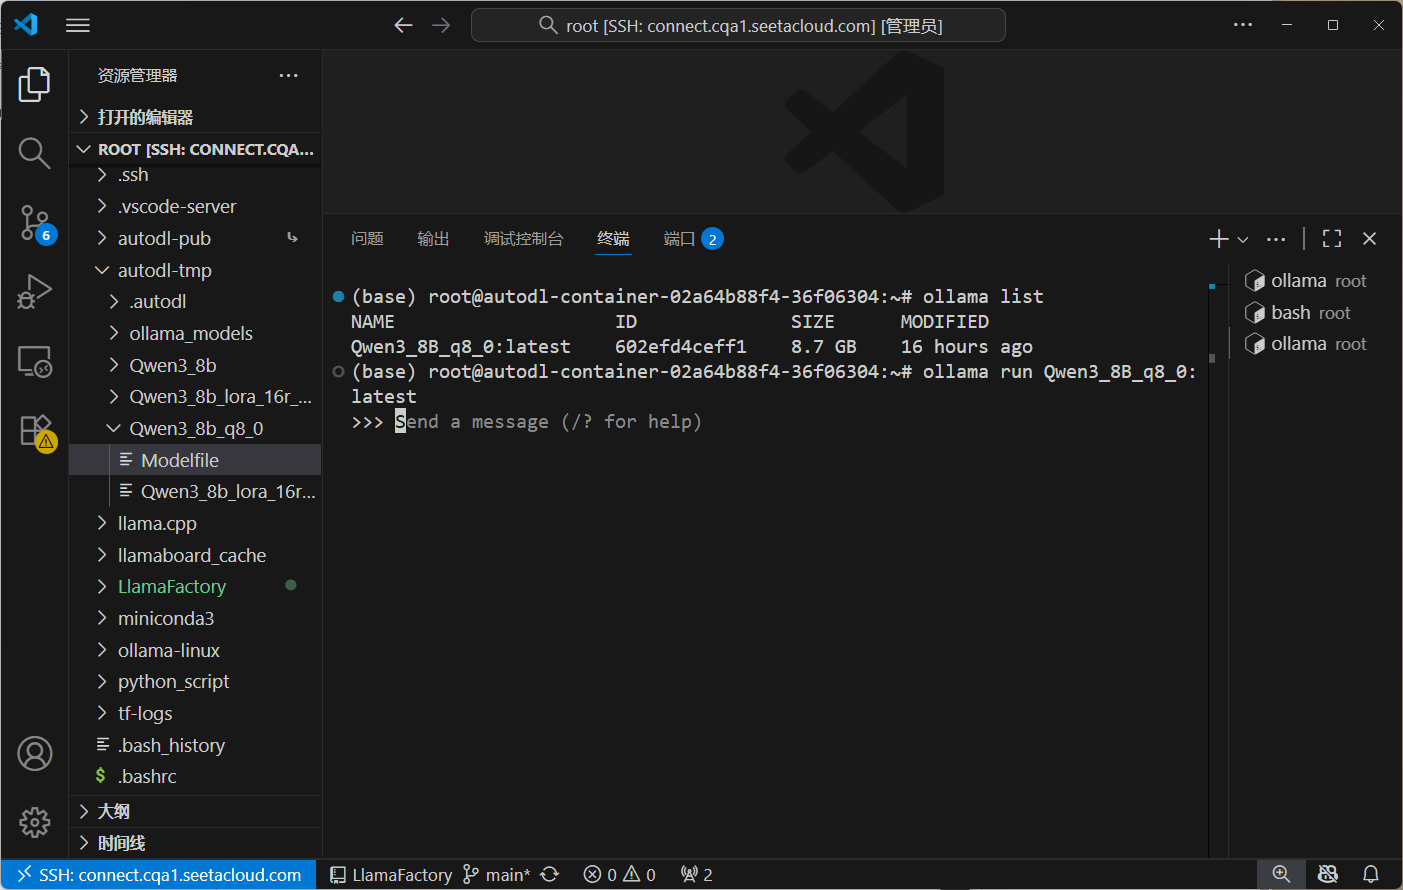The image size is (1403, 890).
Task: Expand the autodl-pub folder
Action: (x=195, y=239)
